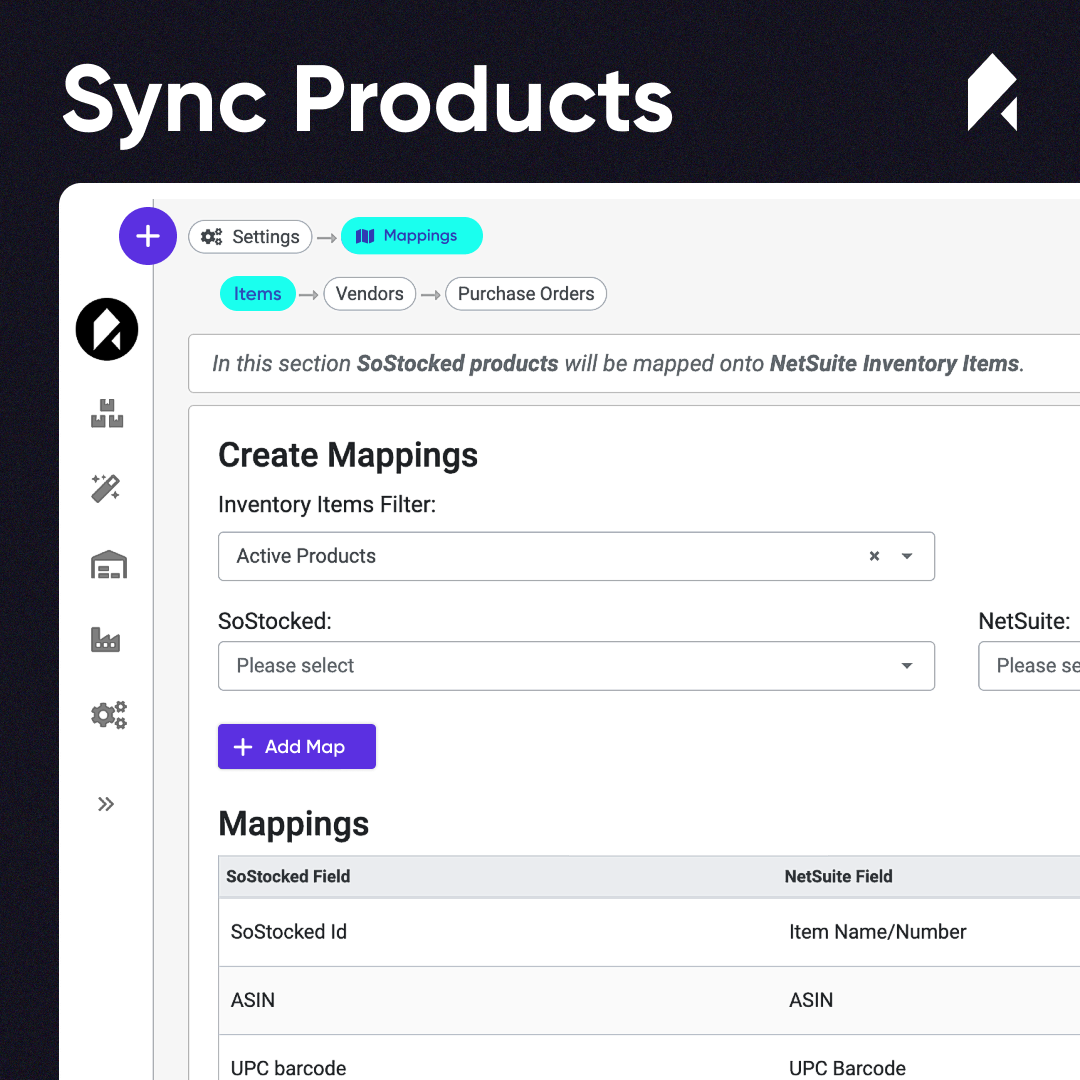Open the NetSuite Please select dropdown
The image size is (1080, 1080).
1029,666
